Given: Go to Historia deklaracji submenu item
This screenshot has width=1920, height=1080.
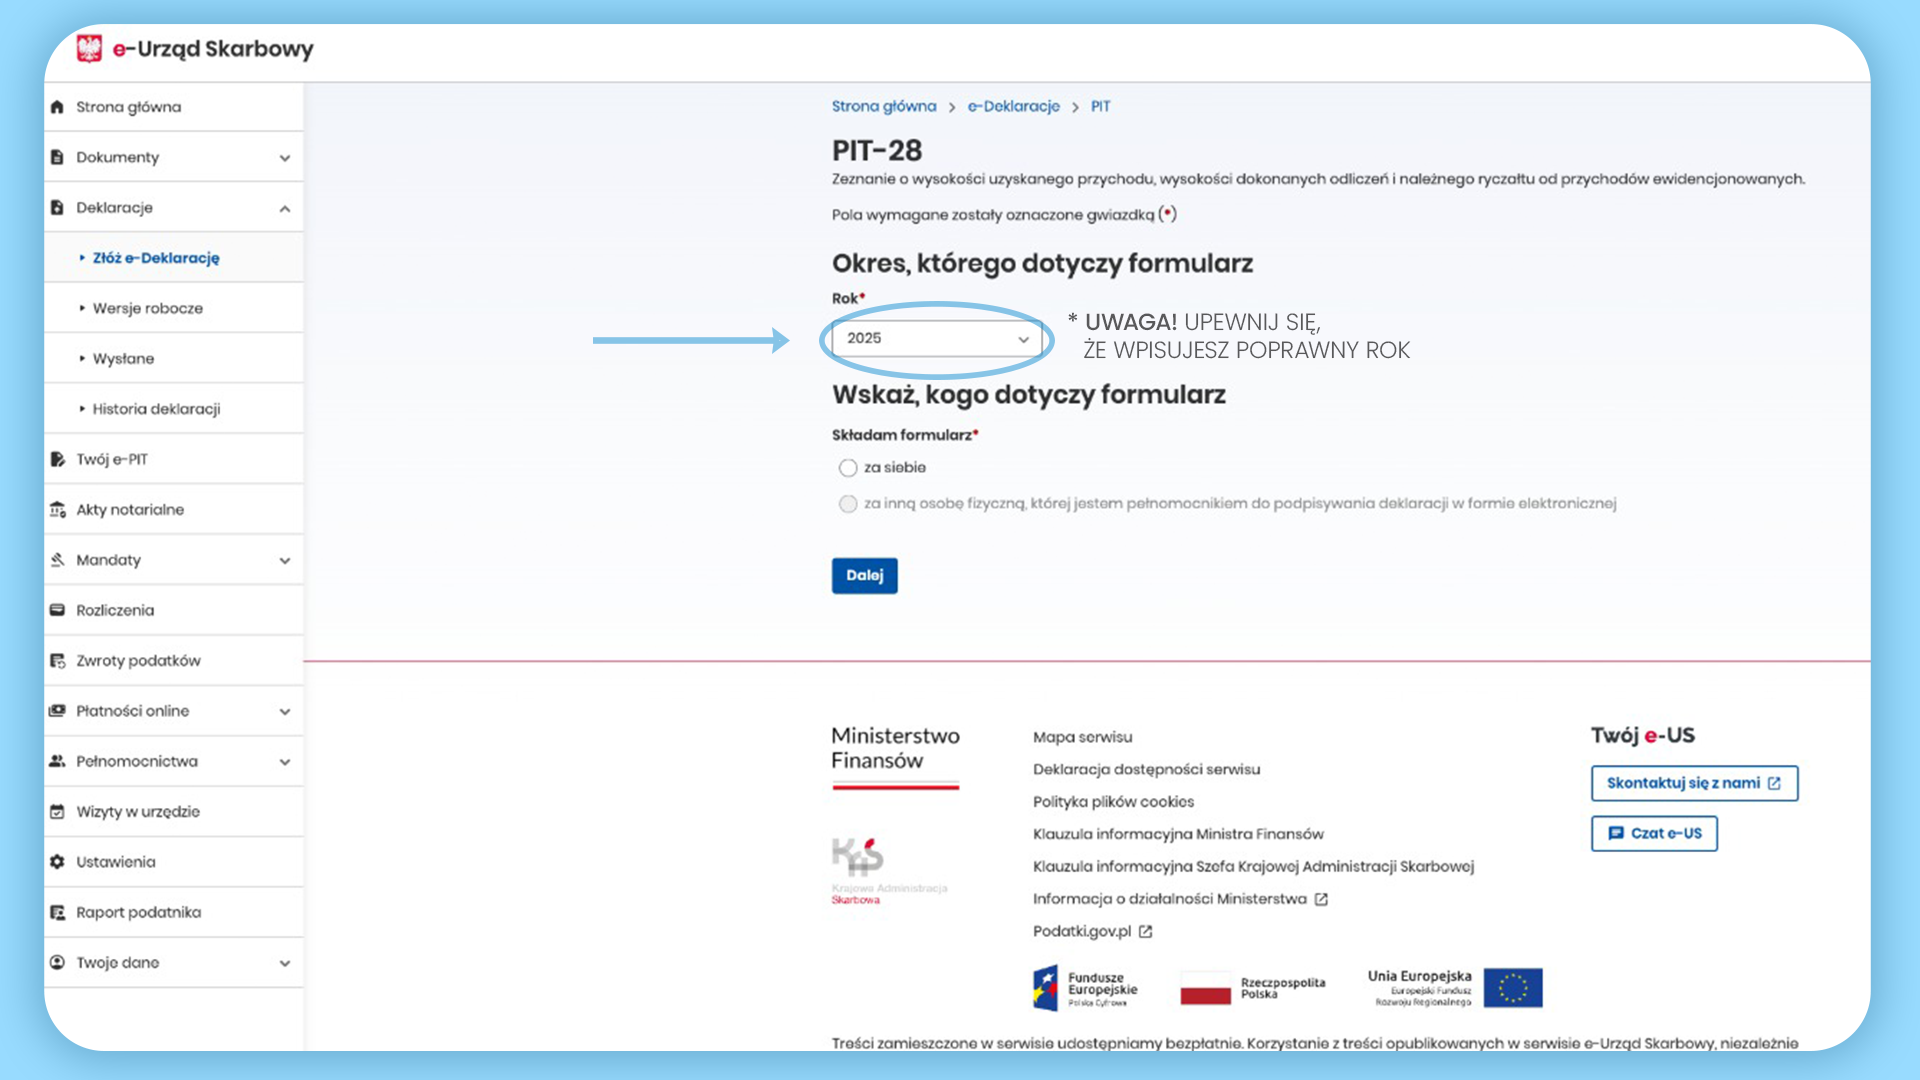Looking at the screenshot, I should point(156,409).
